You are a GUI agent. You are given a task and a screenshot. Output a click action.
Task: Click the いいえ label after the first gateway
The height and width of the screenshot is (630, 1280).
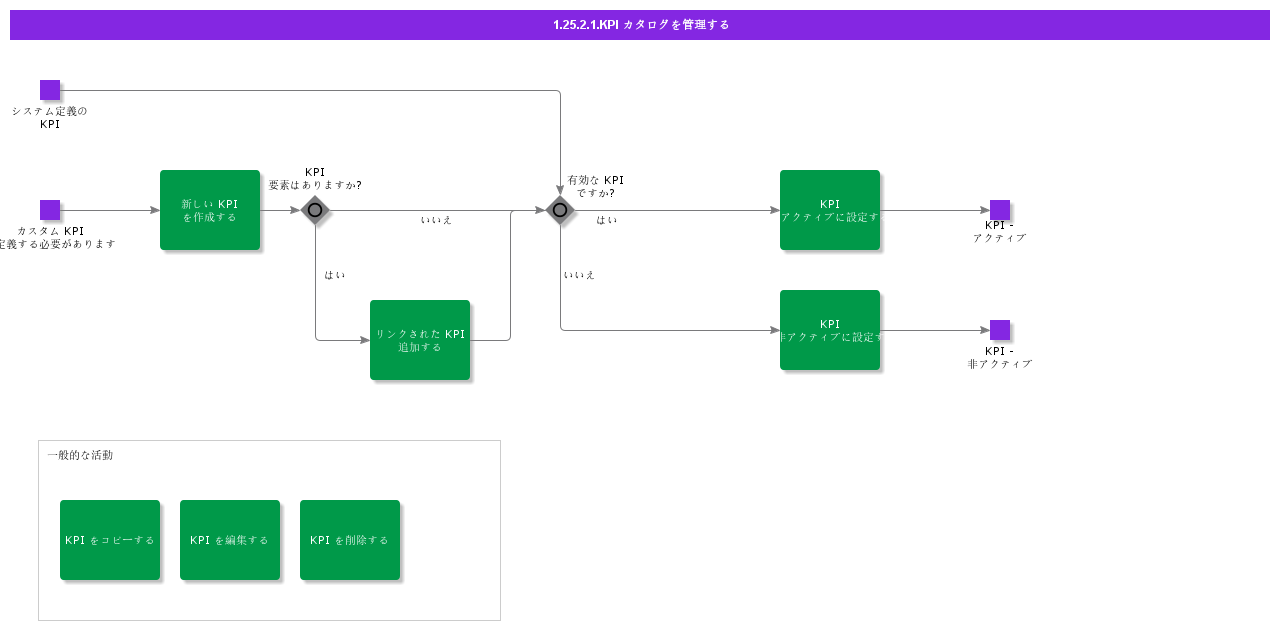(x=436, y=220)
